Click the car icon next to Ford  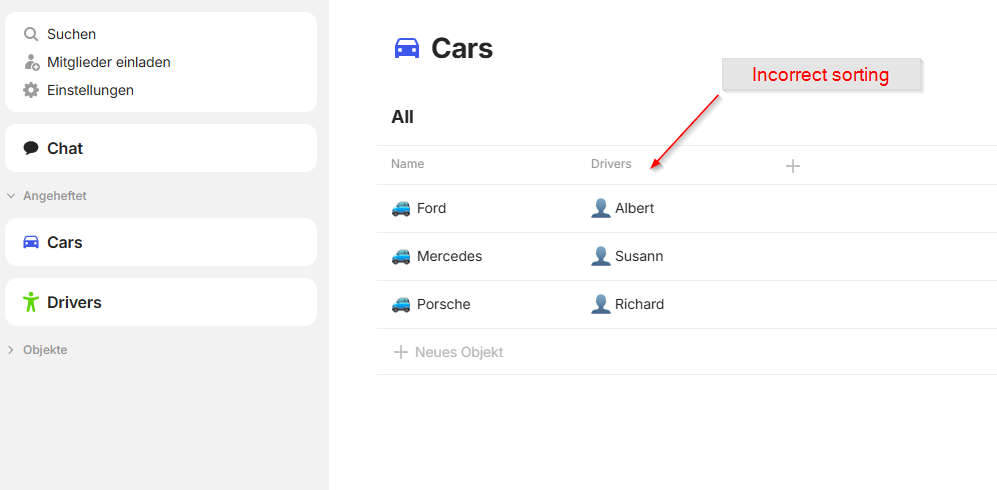[x=401, y=208]
